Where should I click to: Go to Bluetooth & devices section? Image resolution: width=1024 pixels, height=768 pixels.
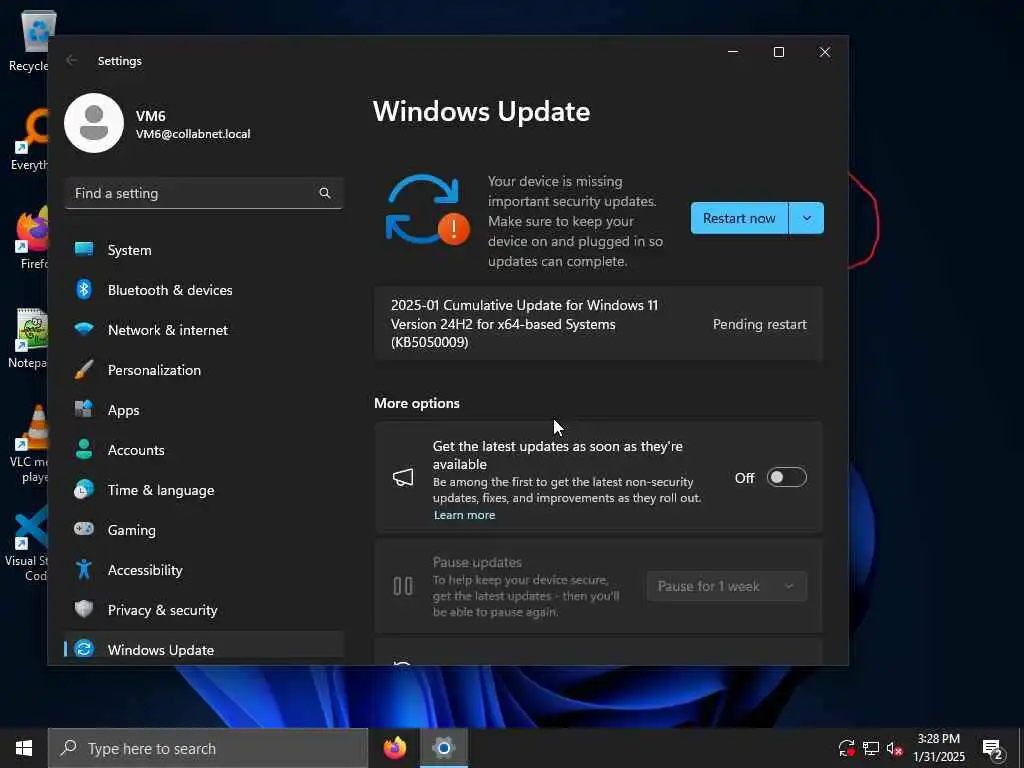coord(204,289)
